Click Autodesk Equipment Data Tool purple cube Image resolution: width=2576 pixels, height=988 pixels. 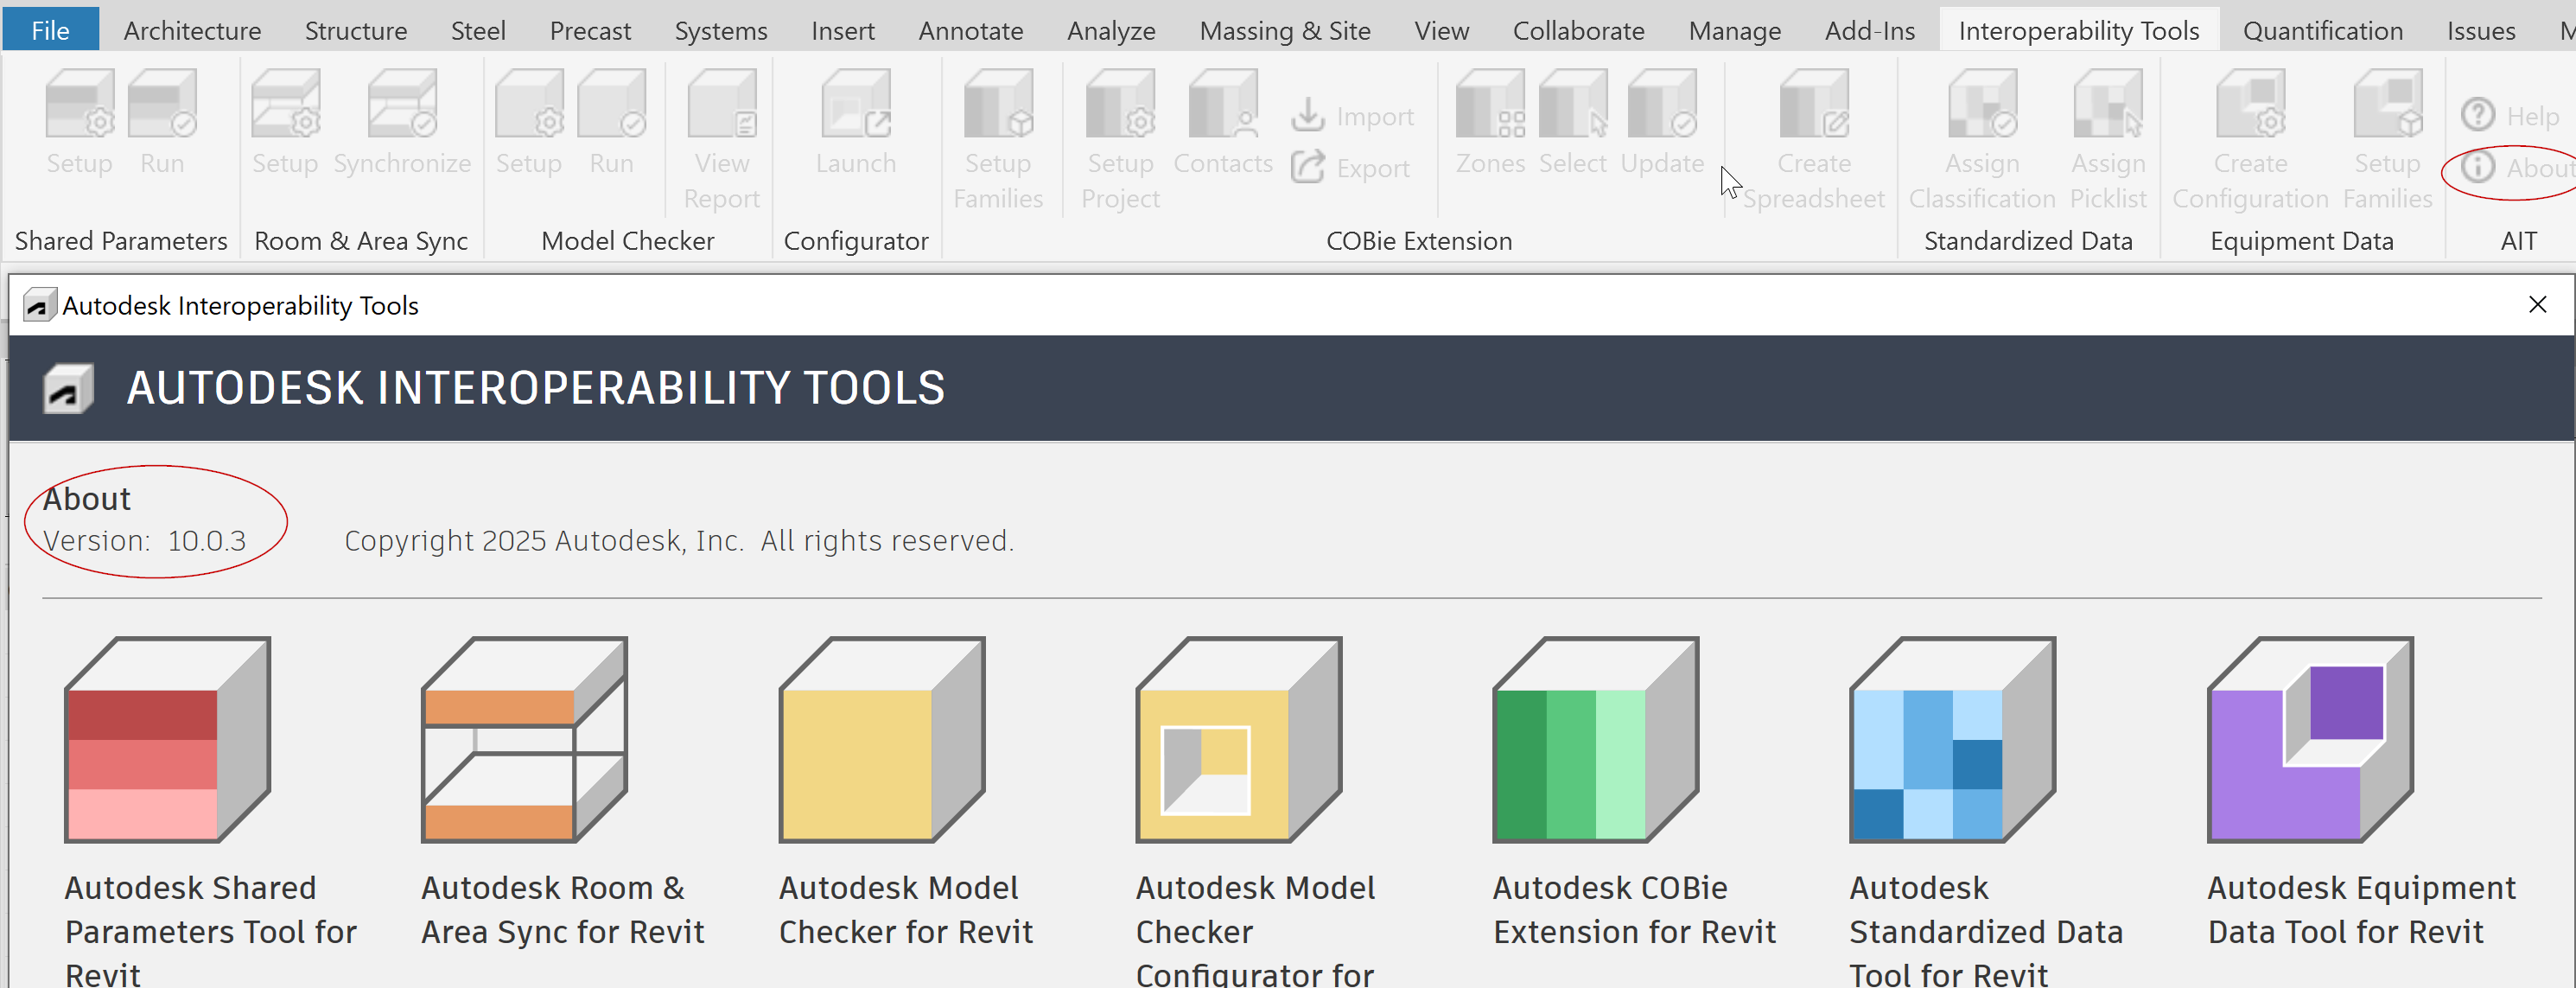[2309, 740]
